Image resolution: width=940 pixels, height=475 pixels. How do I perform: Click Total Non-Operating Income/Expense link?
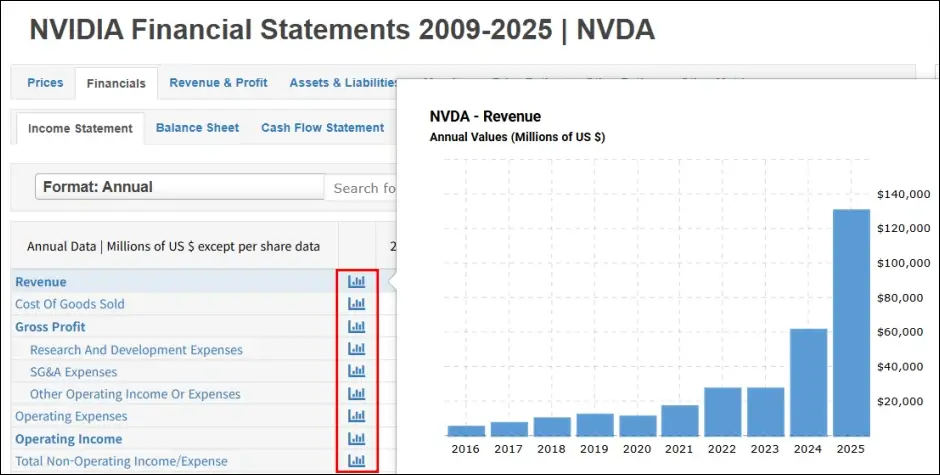click(122, 461)
